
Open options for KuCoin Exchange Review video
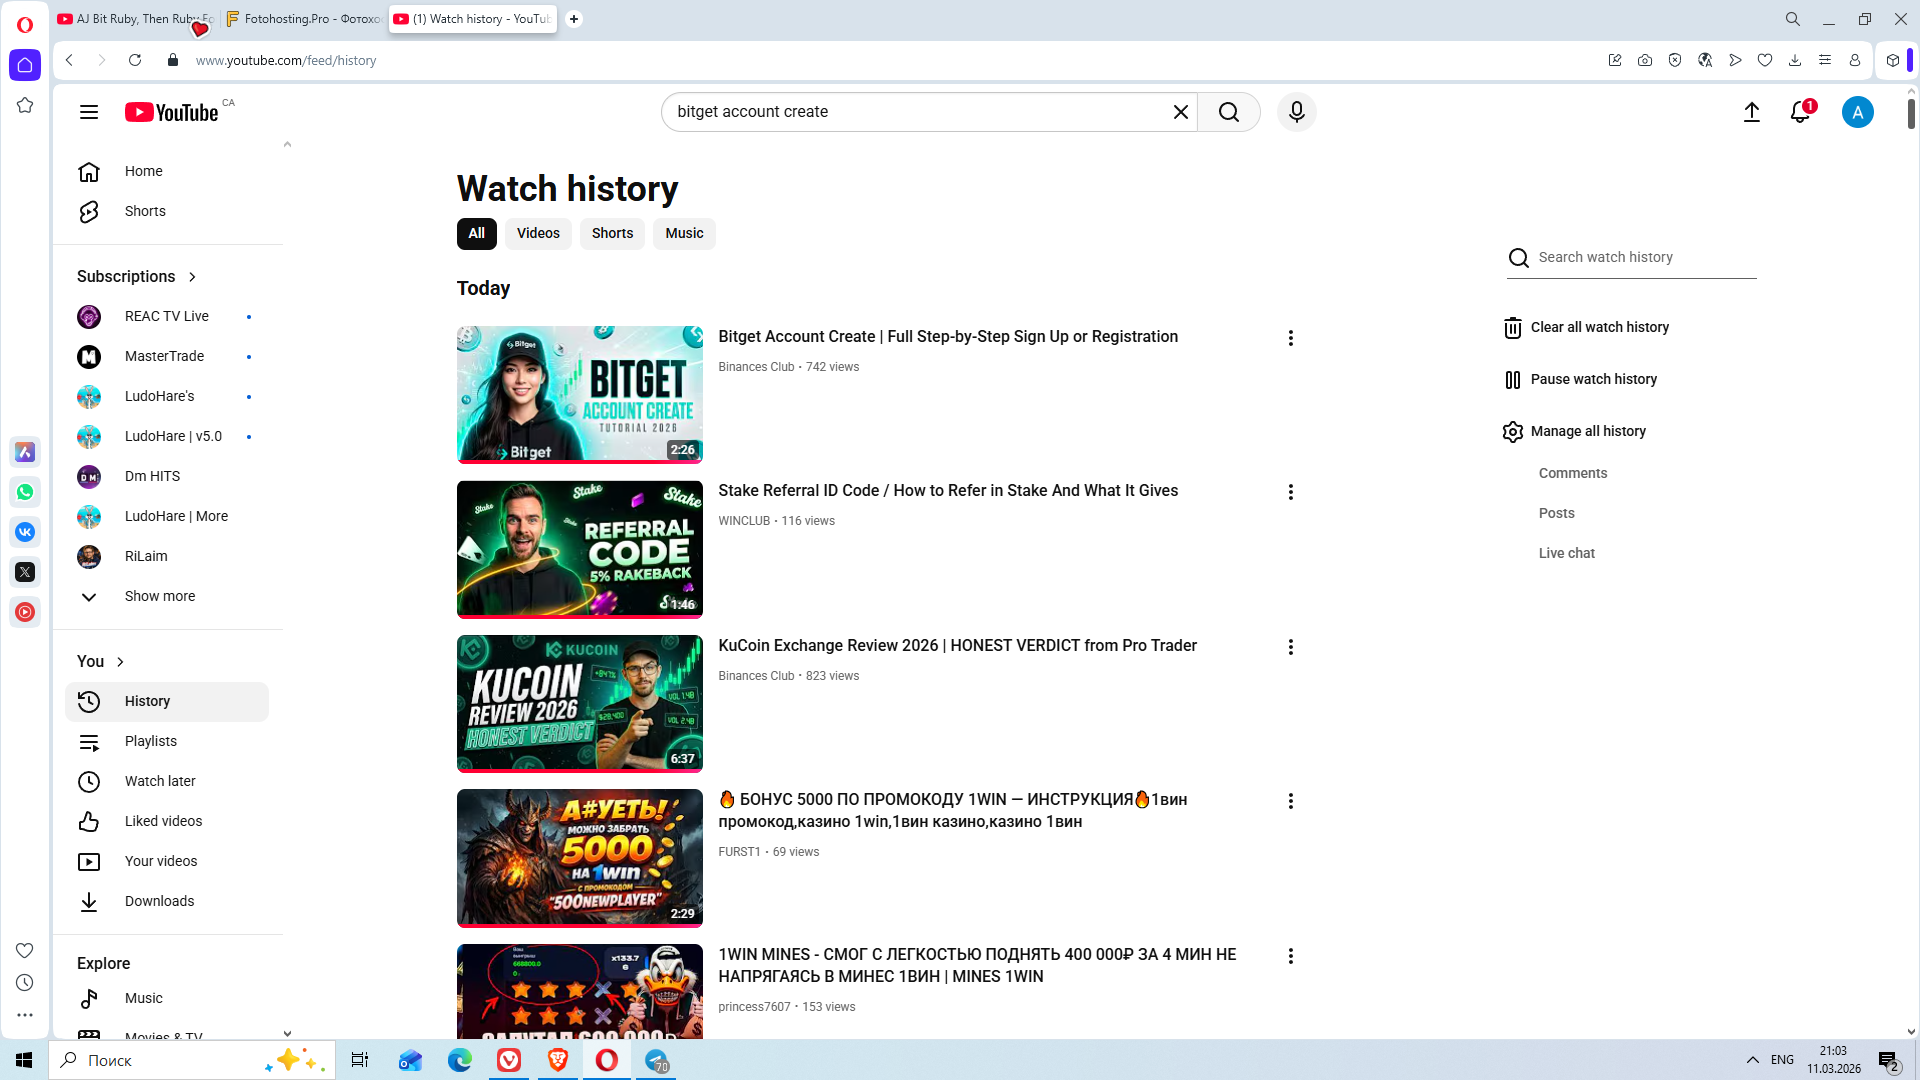[x=1290, y=647]
